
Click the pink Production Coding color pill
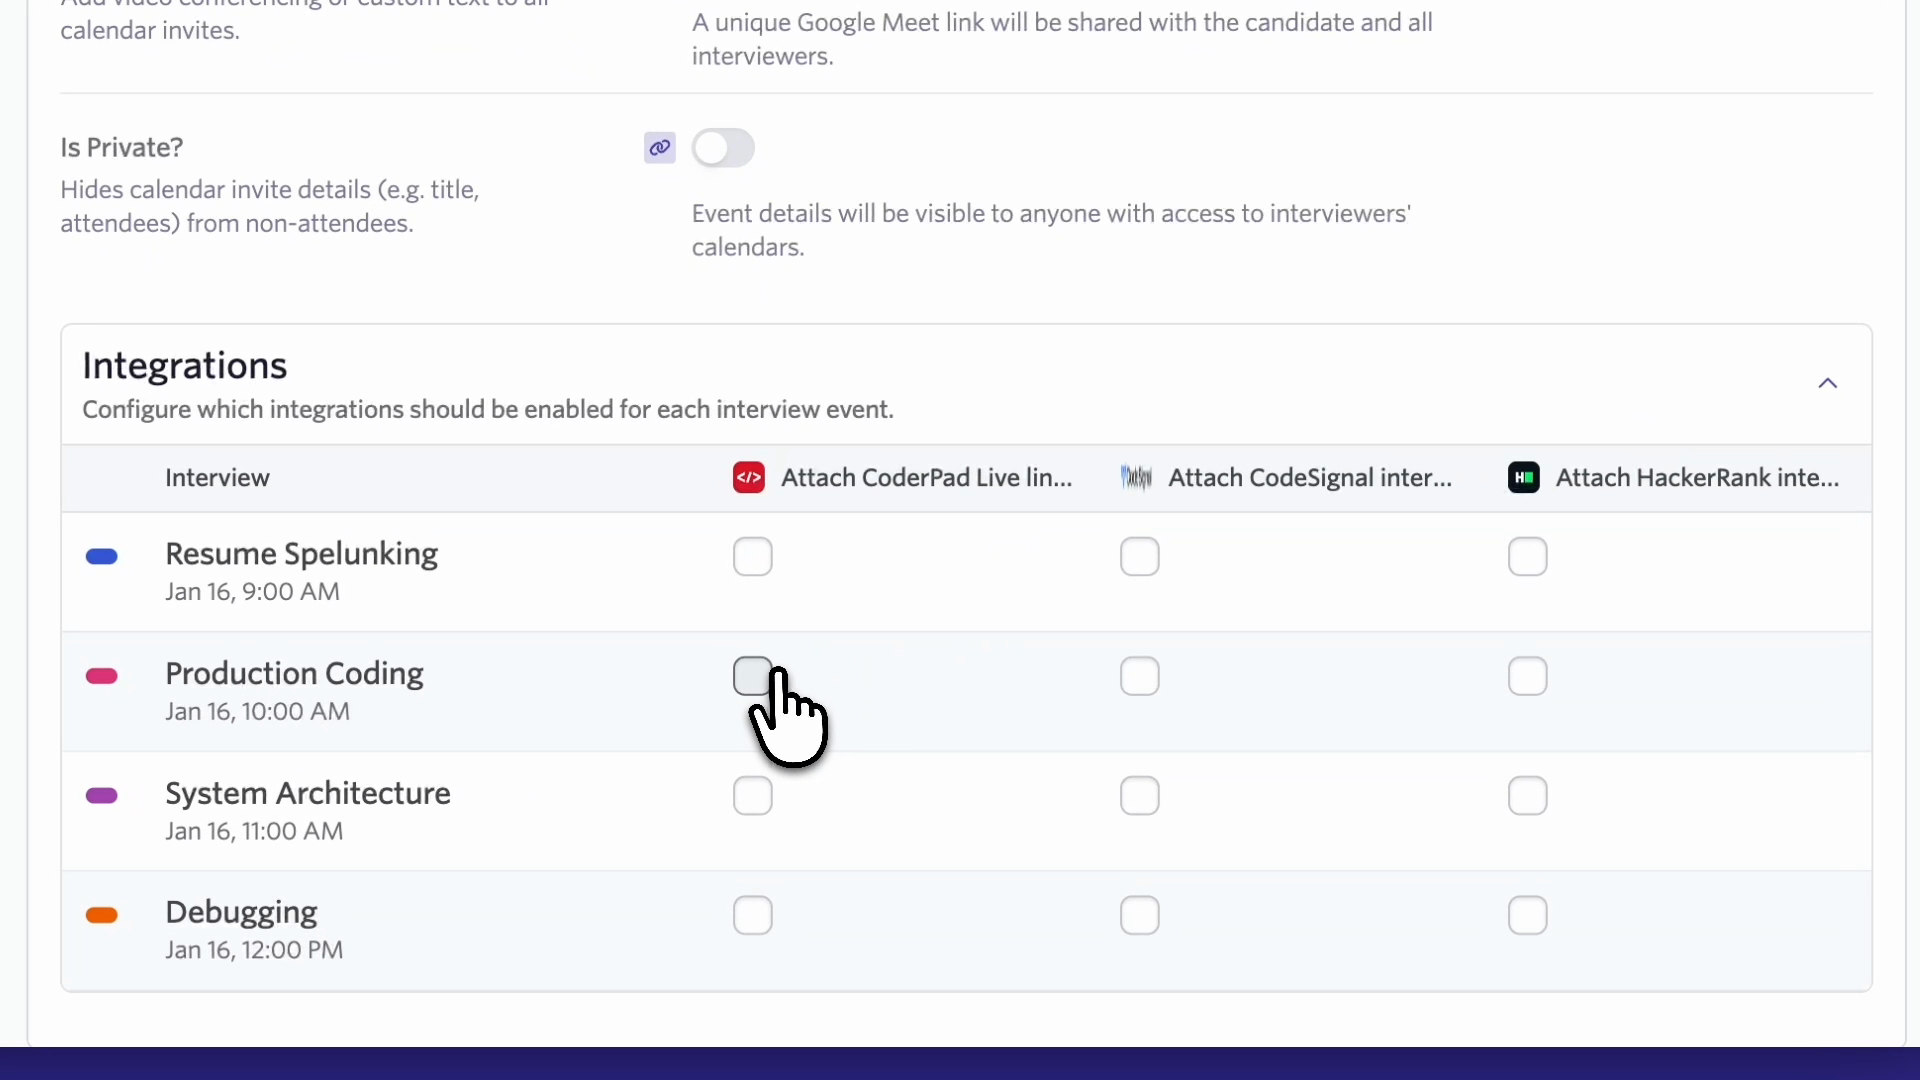pyautogui.click(x=102, y=677)
